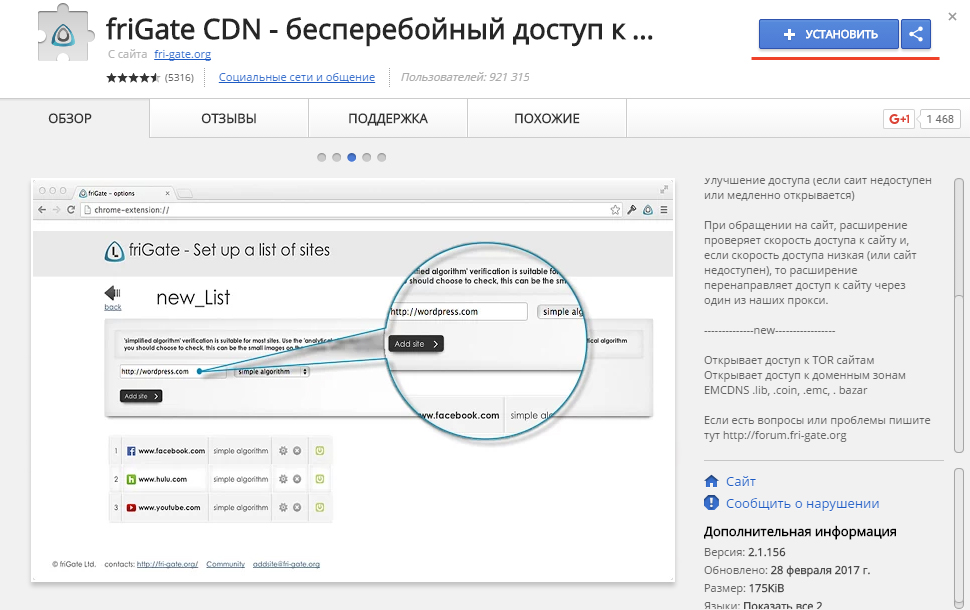Click the home icon next to Сайт
Image resolution: width=970 pixels, height=610 pixels.
(711, 481)
